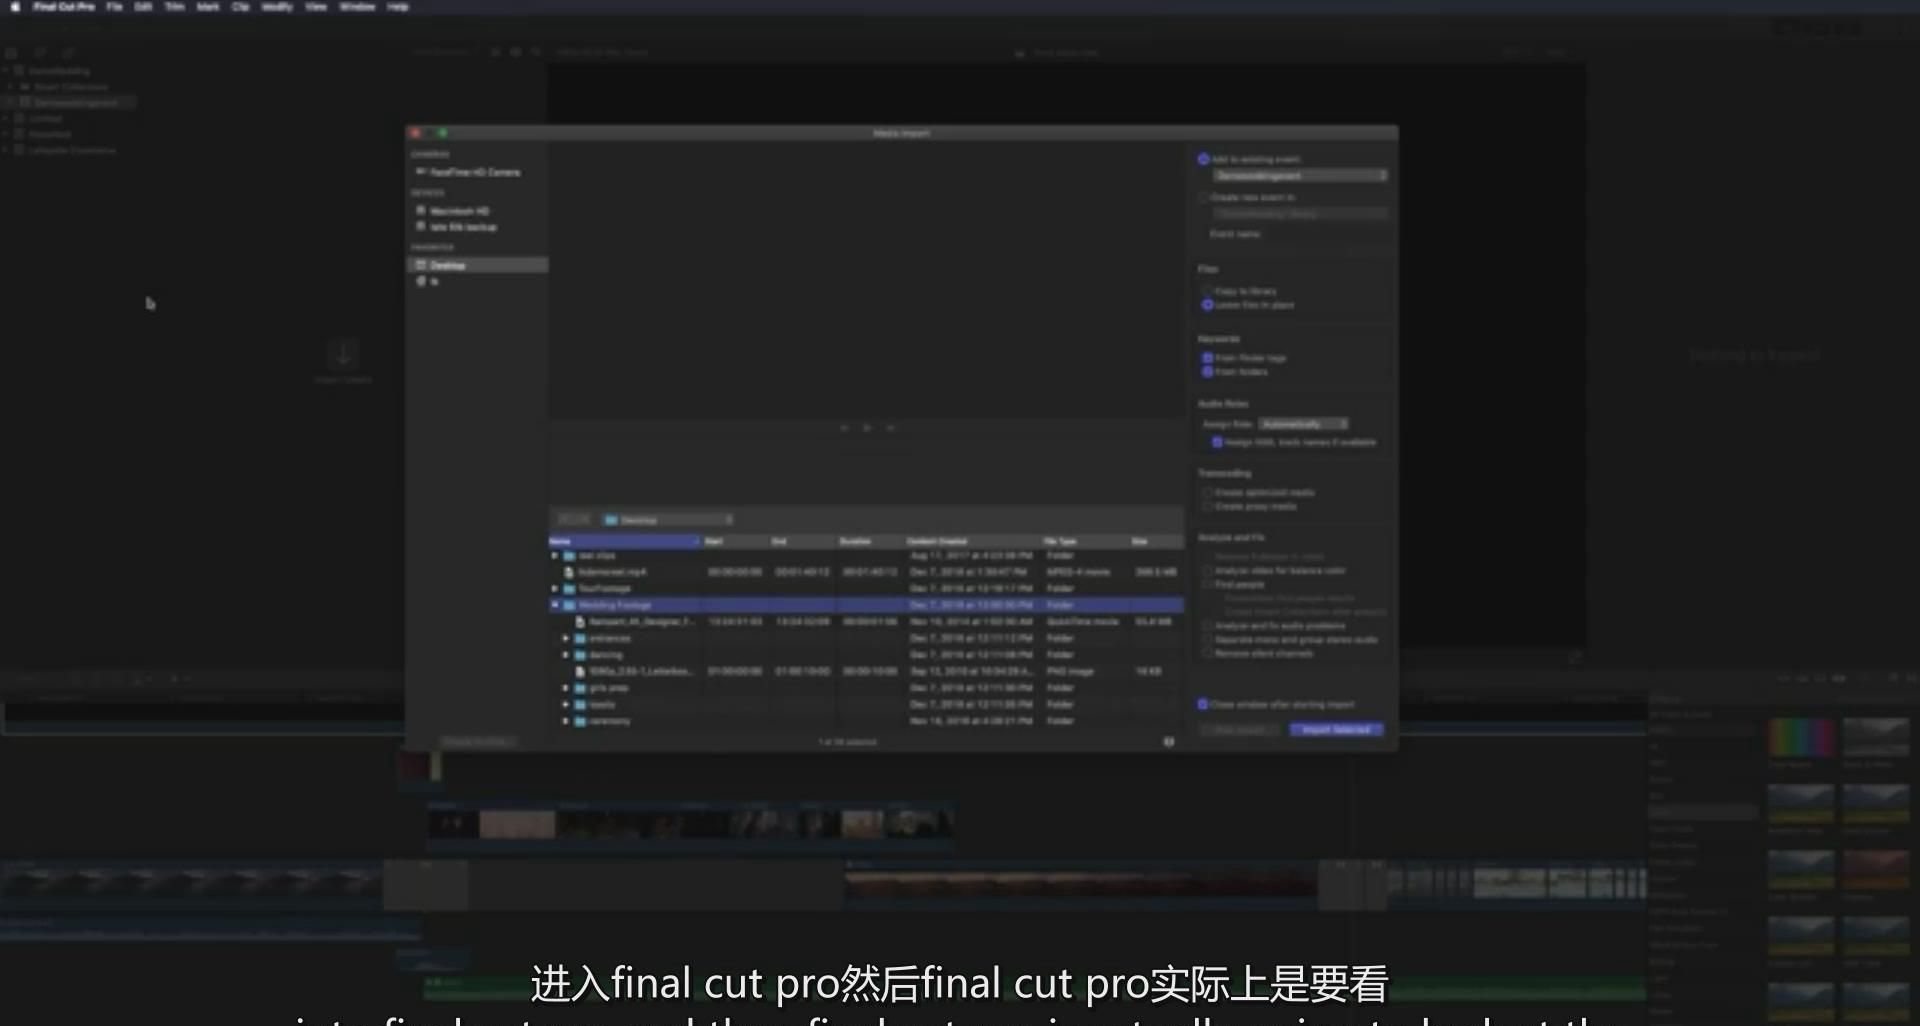The height and width of the screenshot is (1026, 1920).
Task: Open Desktop in Favorites sidebar
Action: [x=447, y=265]
